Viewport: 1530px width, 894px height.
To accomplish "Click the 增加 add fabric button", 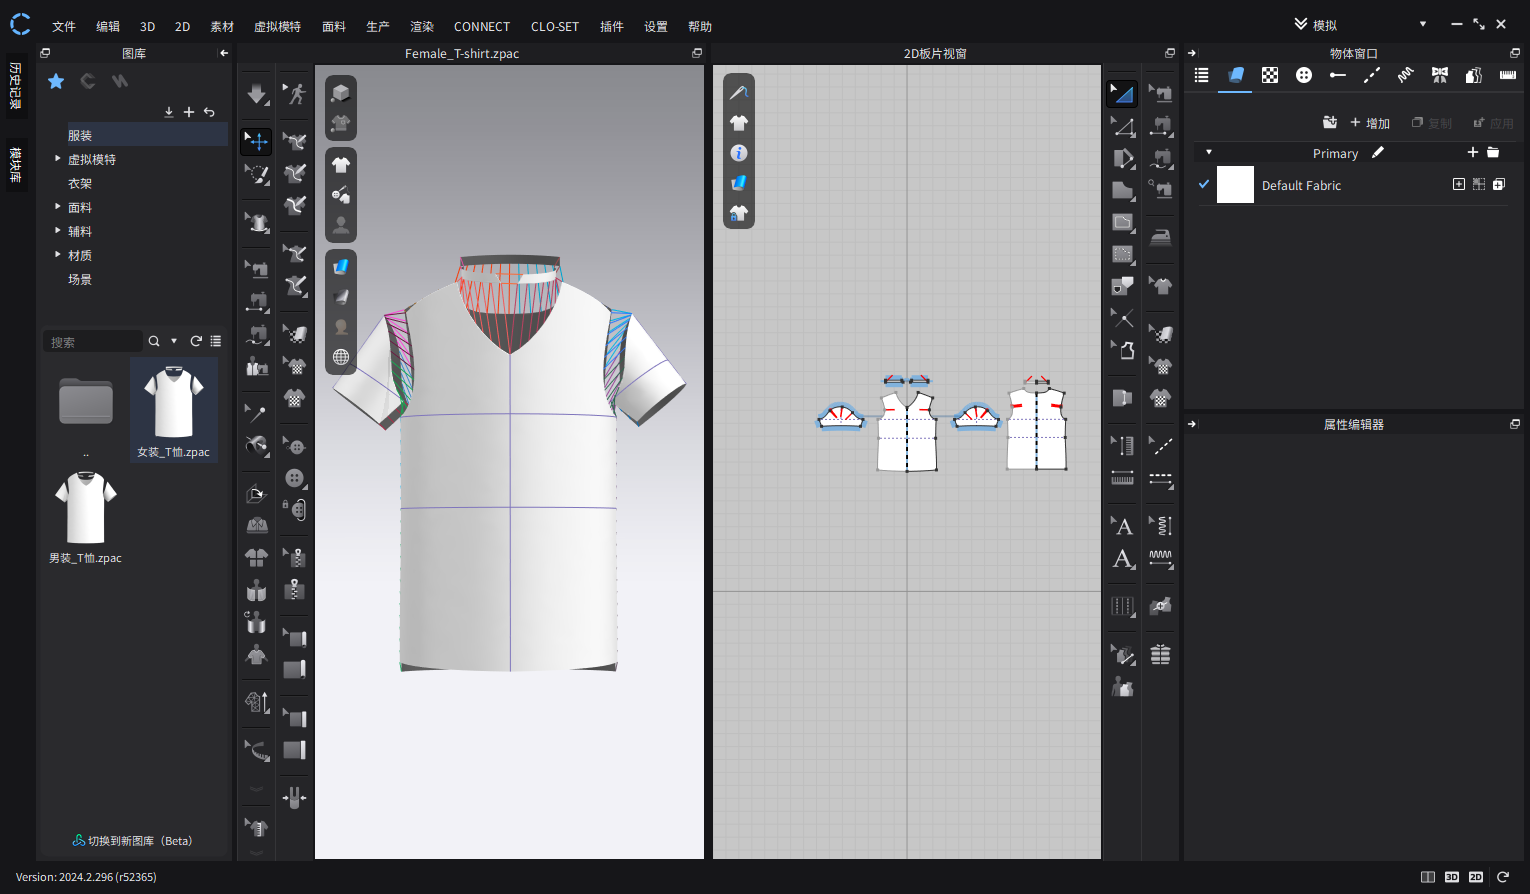I will [1370, 123].
